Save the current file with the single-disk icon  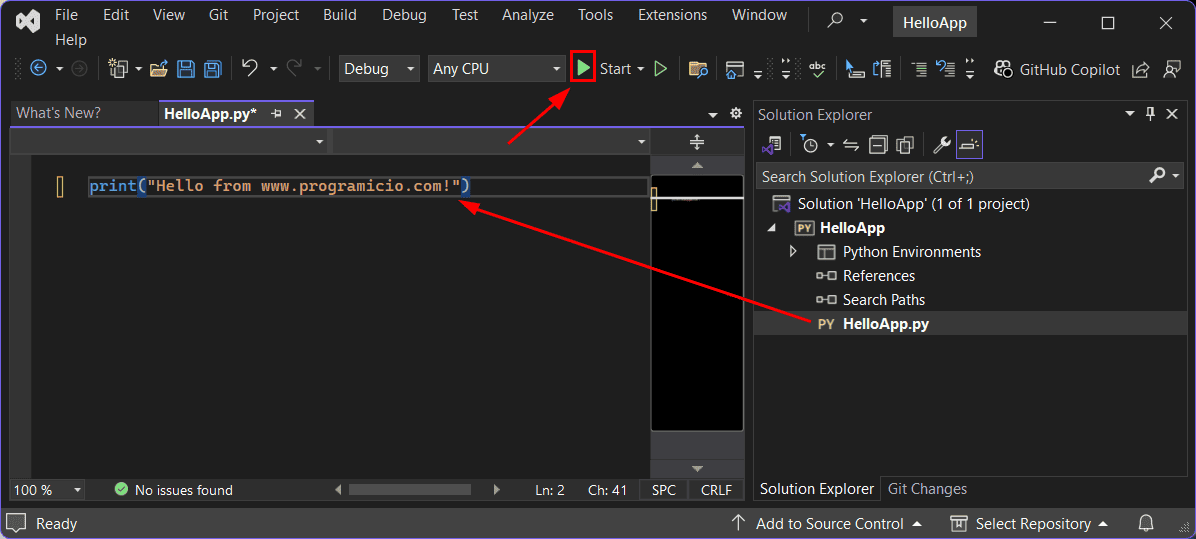185,69
